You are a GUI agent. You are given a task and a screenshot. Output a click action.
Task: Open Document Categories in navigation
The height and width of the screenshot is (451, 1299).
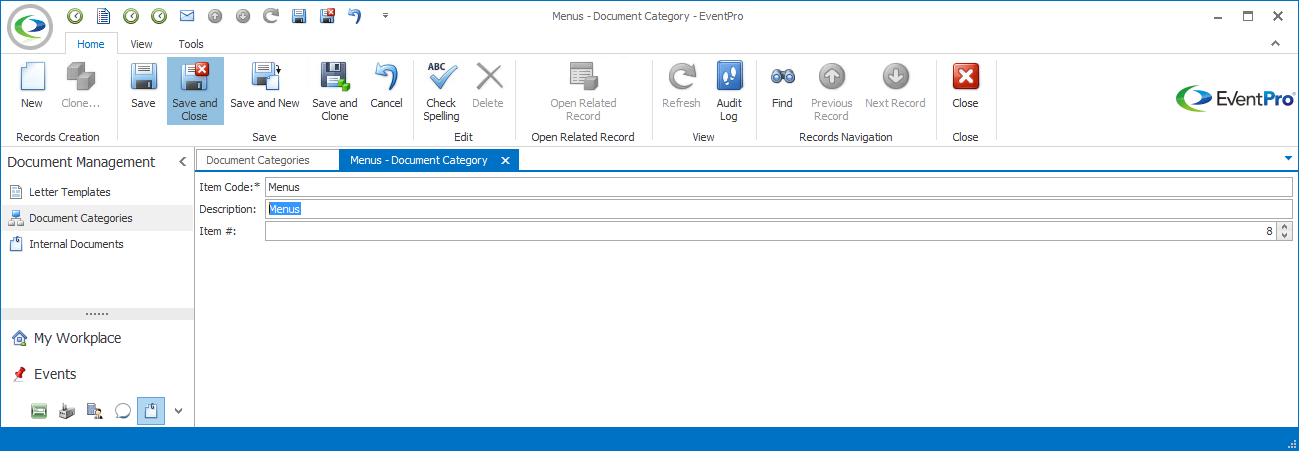[97, 218]
